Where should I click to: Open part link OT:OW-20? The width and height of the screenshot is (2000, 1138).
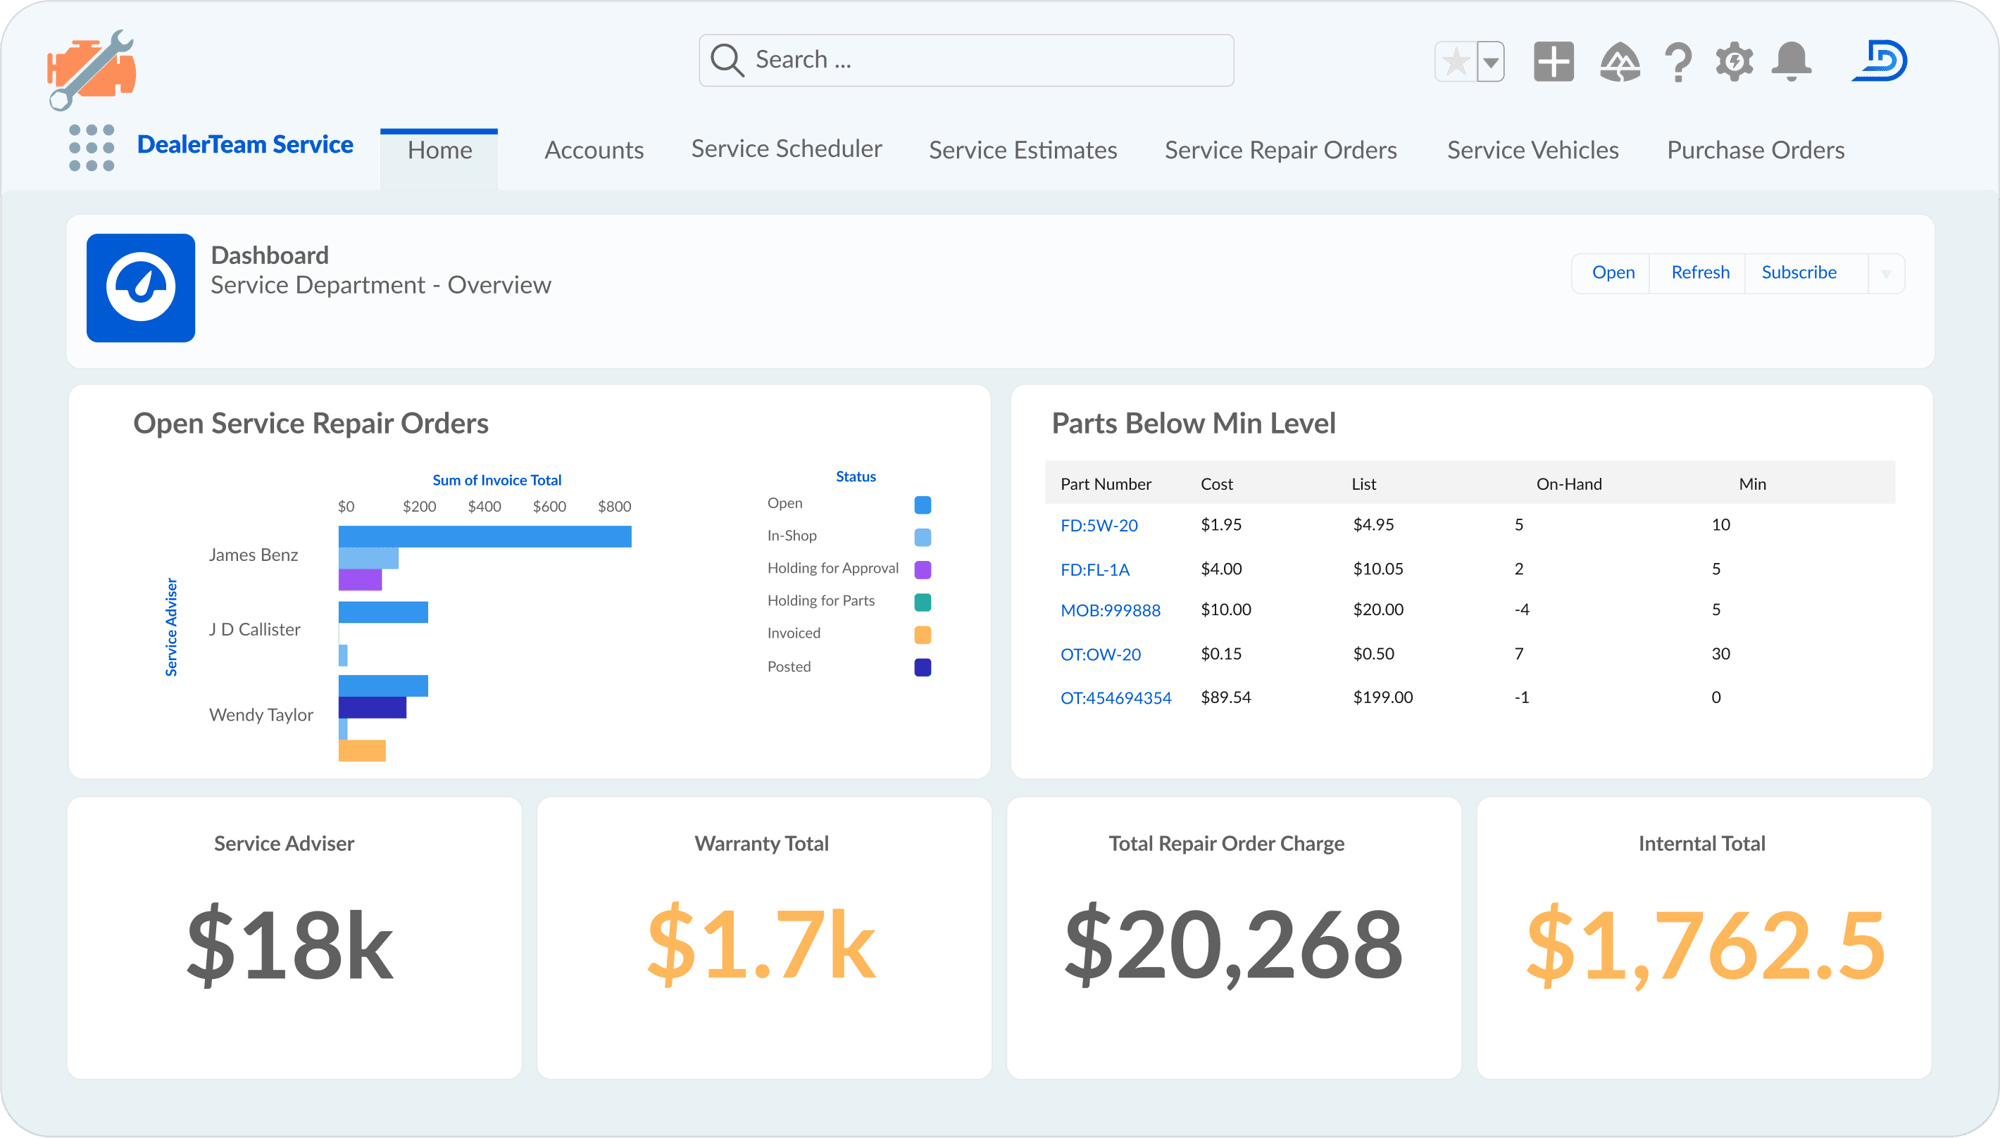tap(1100, 654)
